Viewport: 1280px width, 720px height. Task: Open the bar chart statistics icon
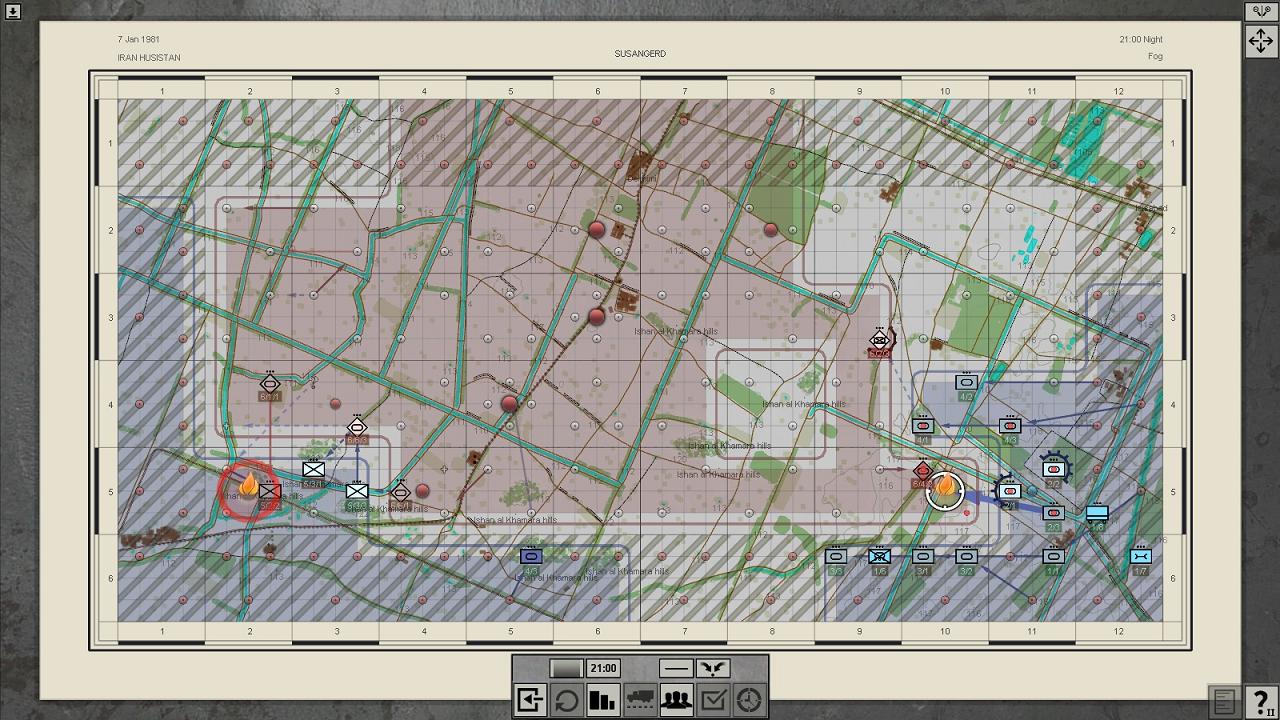click(x=603, y=700)
